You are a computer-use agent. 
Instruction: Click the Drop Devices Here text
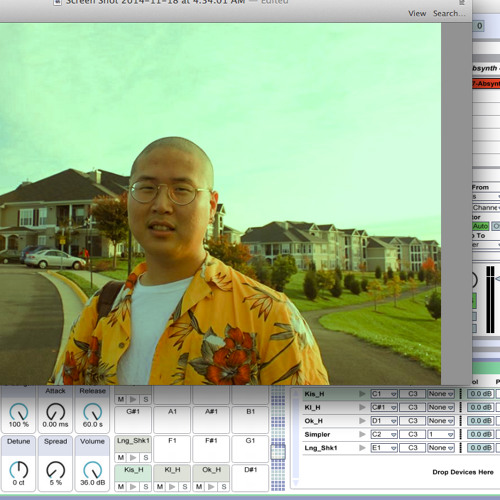[463, 472]
